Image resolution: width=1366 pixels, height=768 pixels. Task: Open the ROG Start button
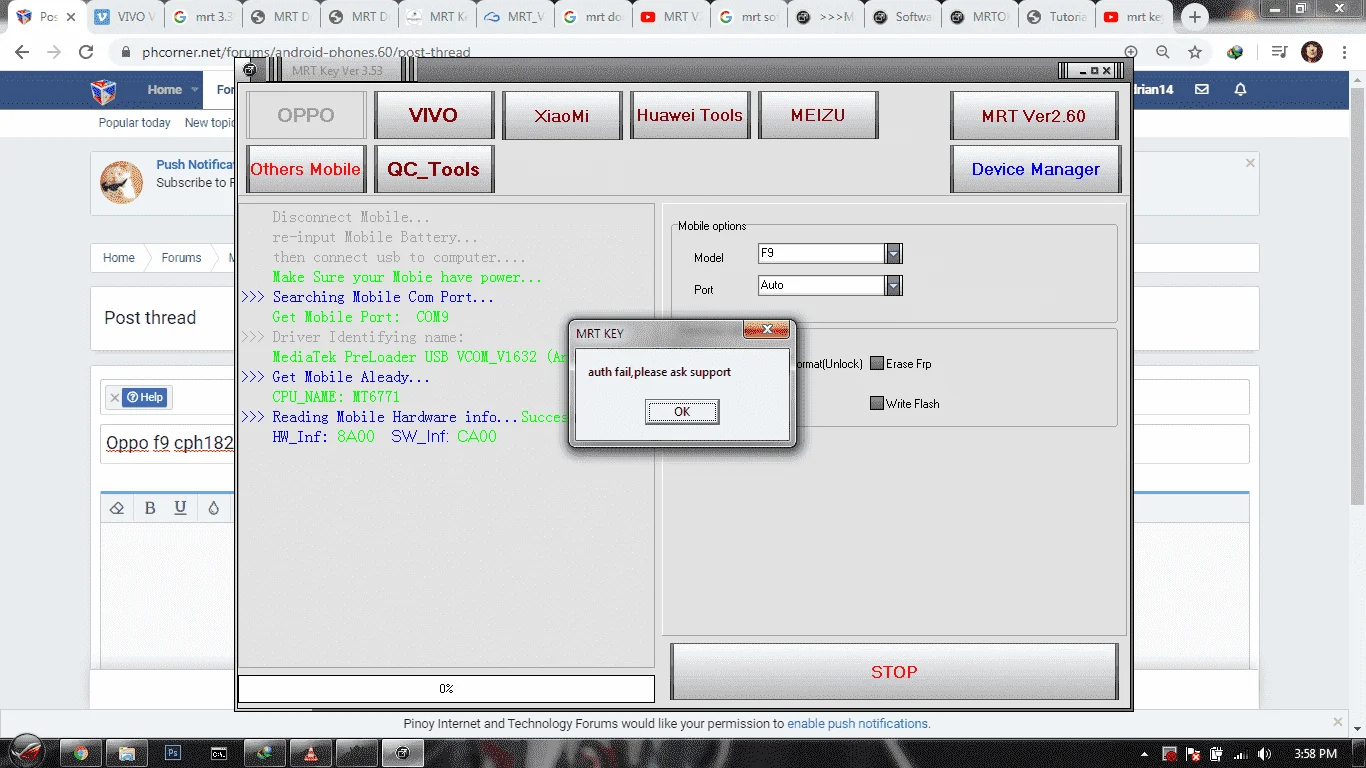pyautogui.click(x=27, y=753)
